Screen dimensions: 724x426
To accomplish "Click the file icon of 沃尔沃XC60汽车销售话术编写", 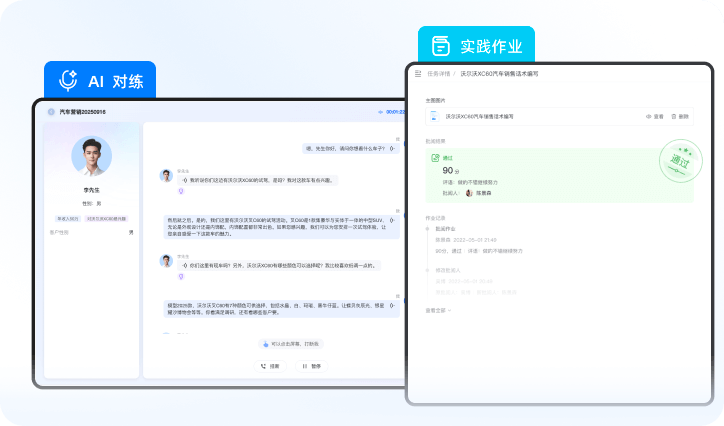I will 435,116.
